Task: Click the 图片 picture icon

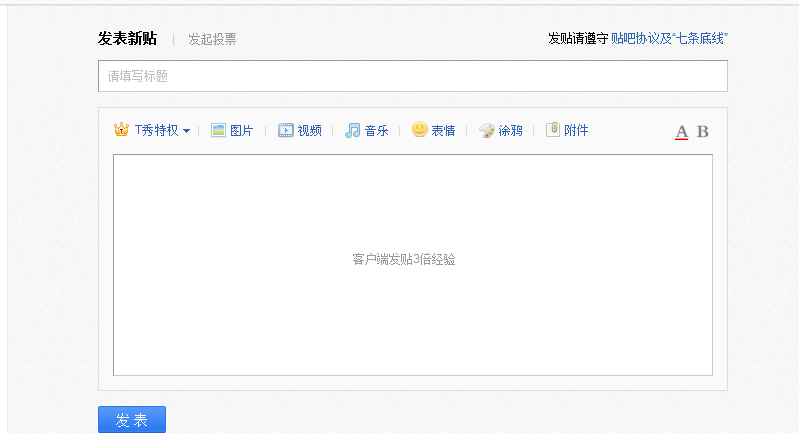Action: tap(218, 130)
